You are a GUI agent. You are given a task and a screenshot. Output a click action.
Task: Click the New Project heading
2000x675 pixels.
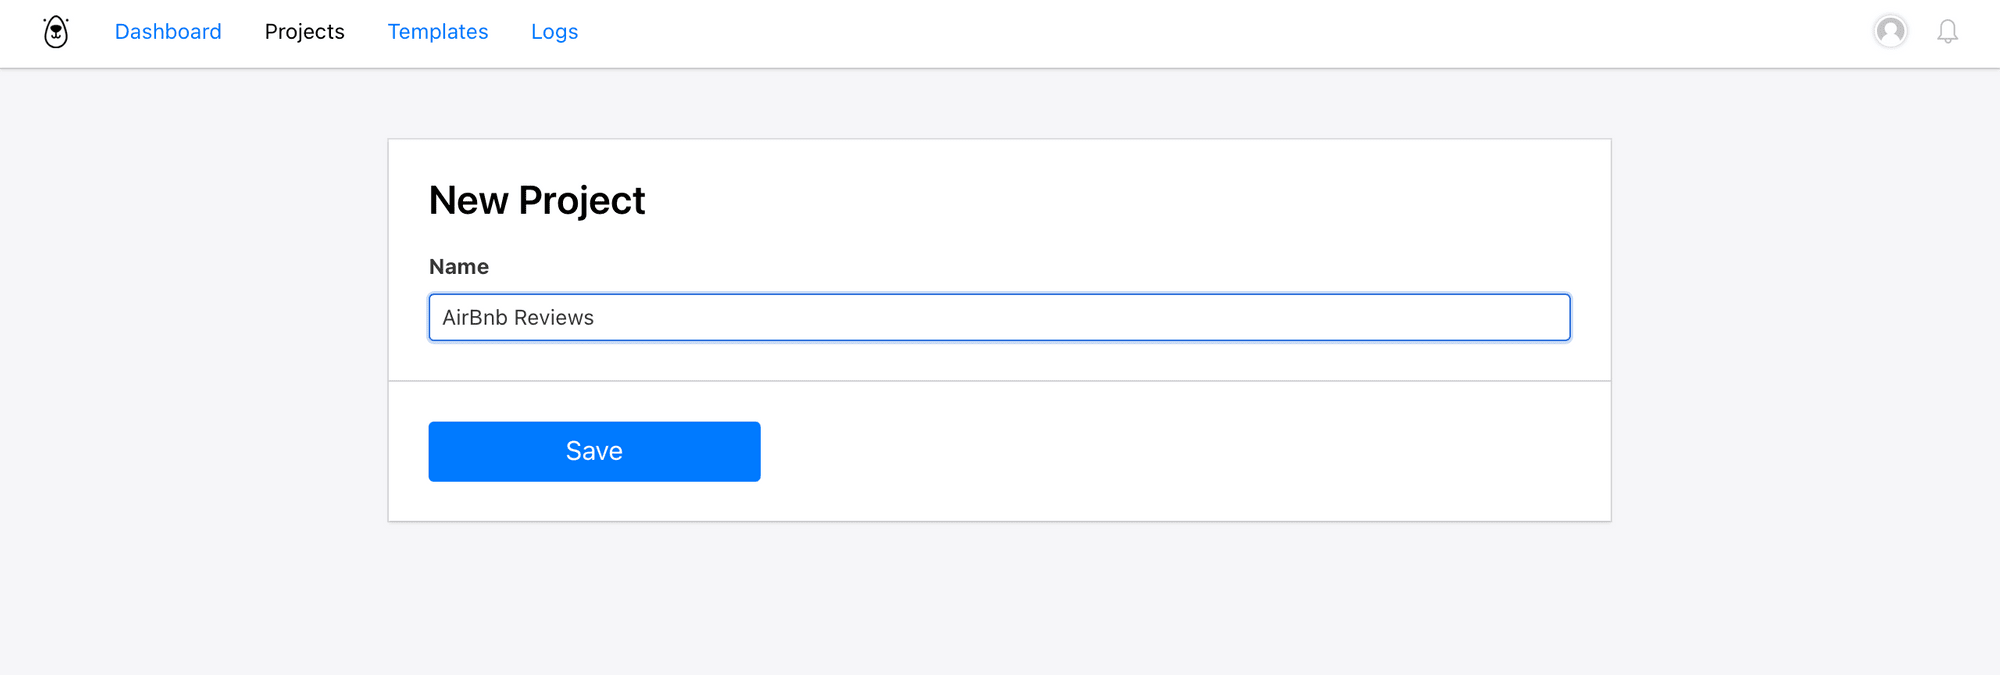click(x=537, y=201)
